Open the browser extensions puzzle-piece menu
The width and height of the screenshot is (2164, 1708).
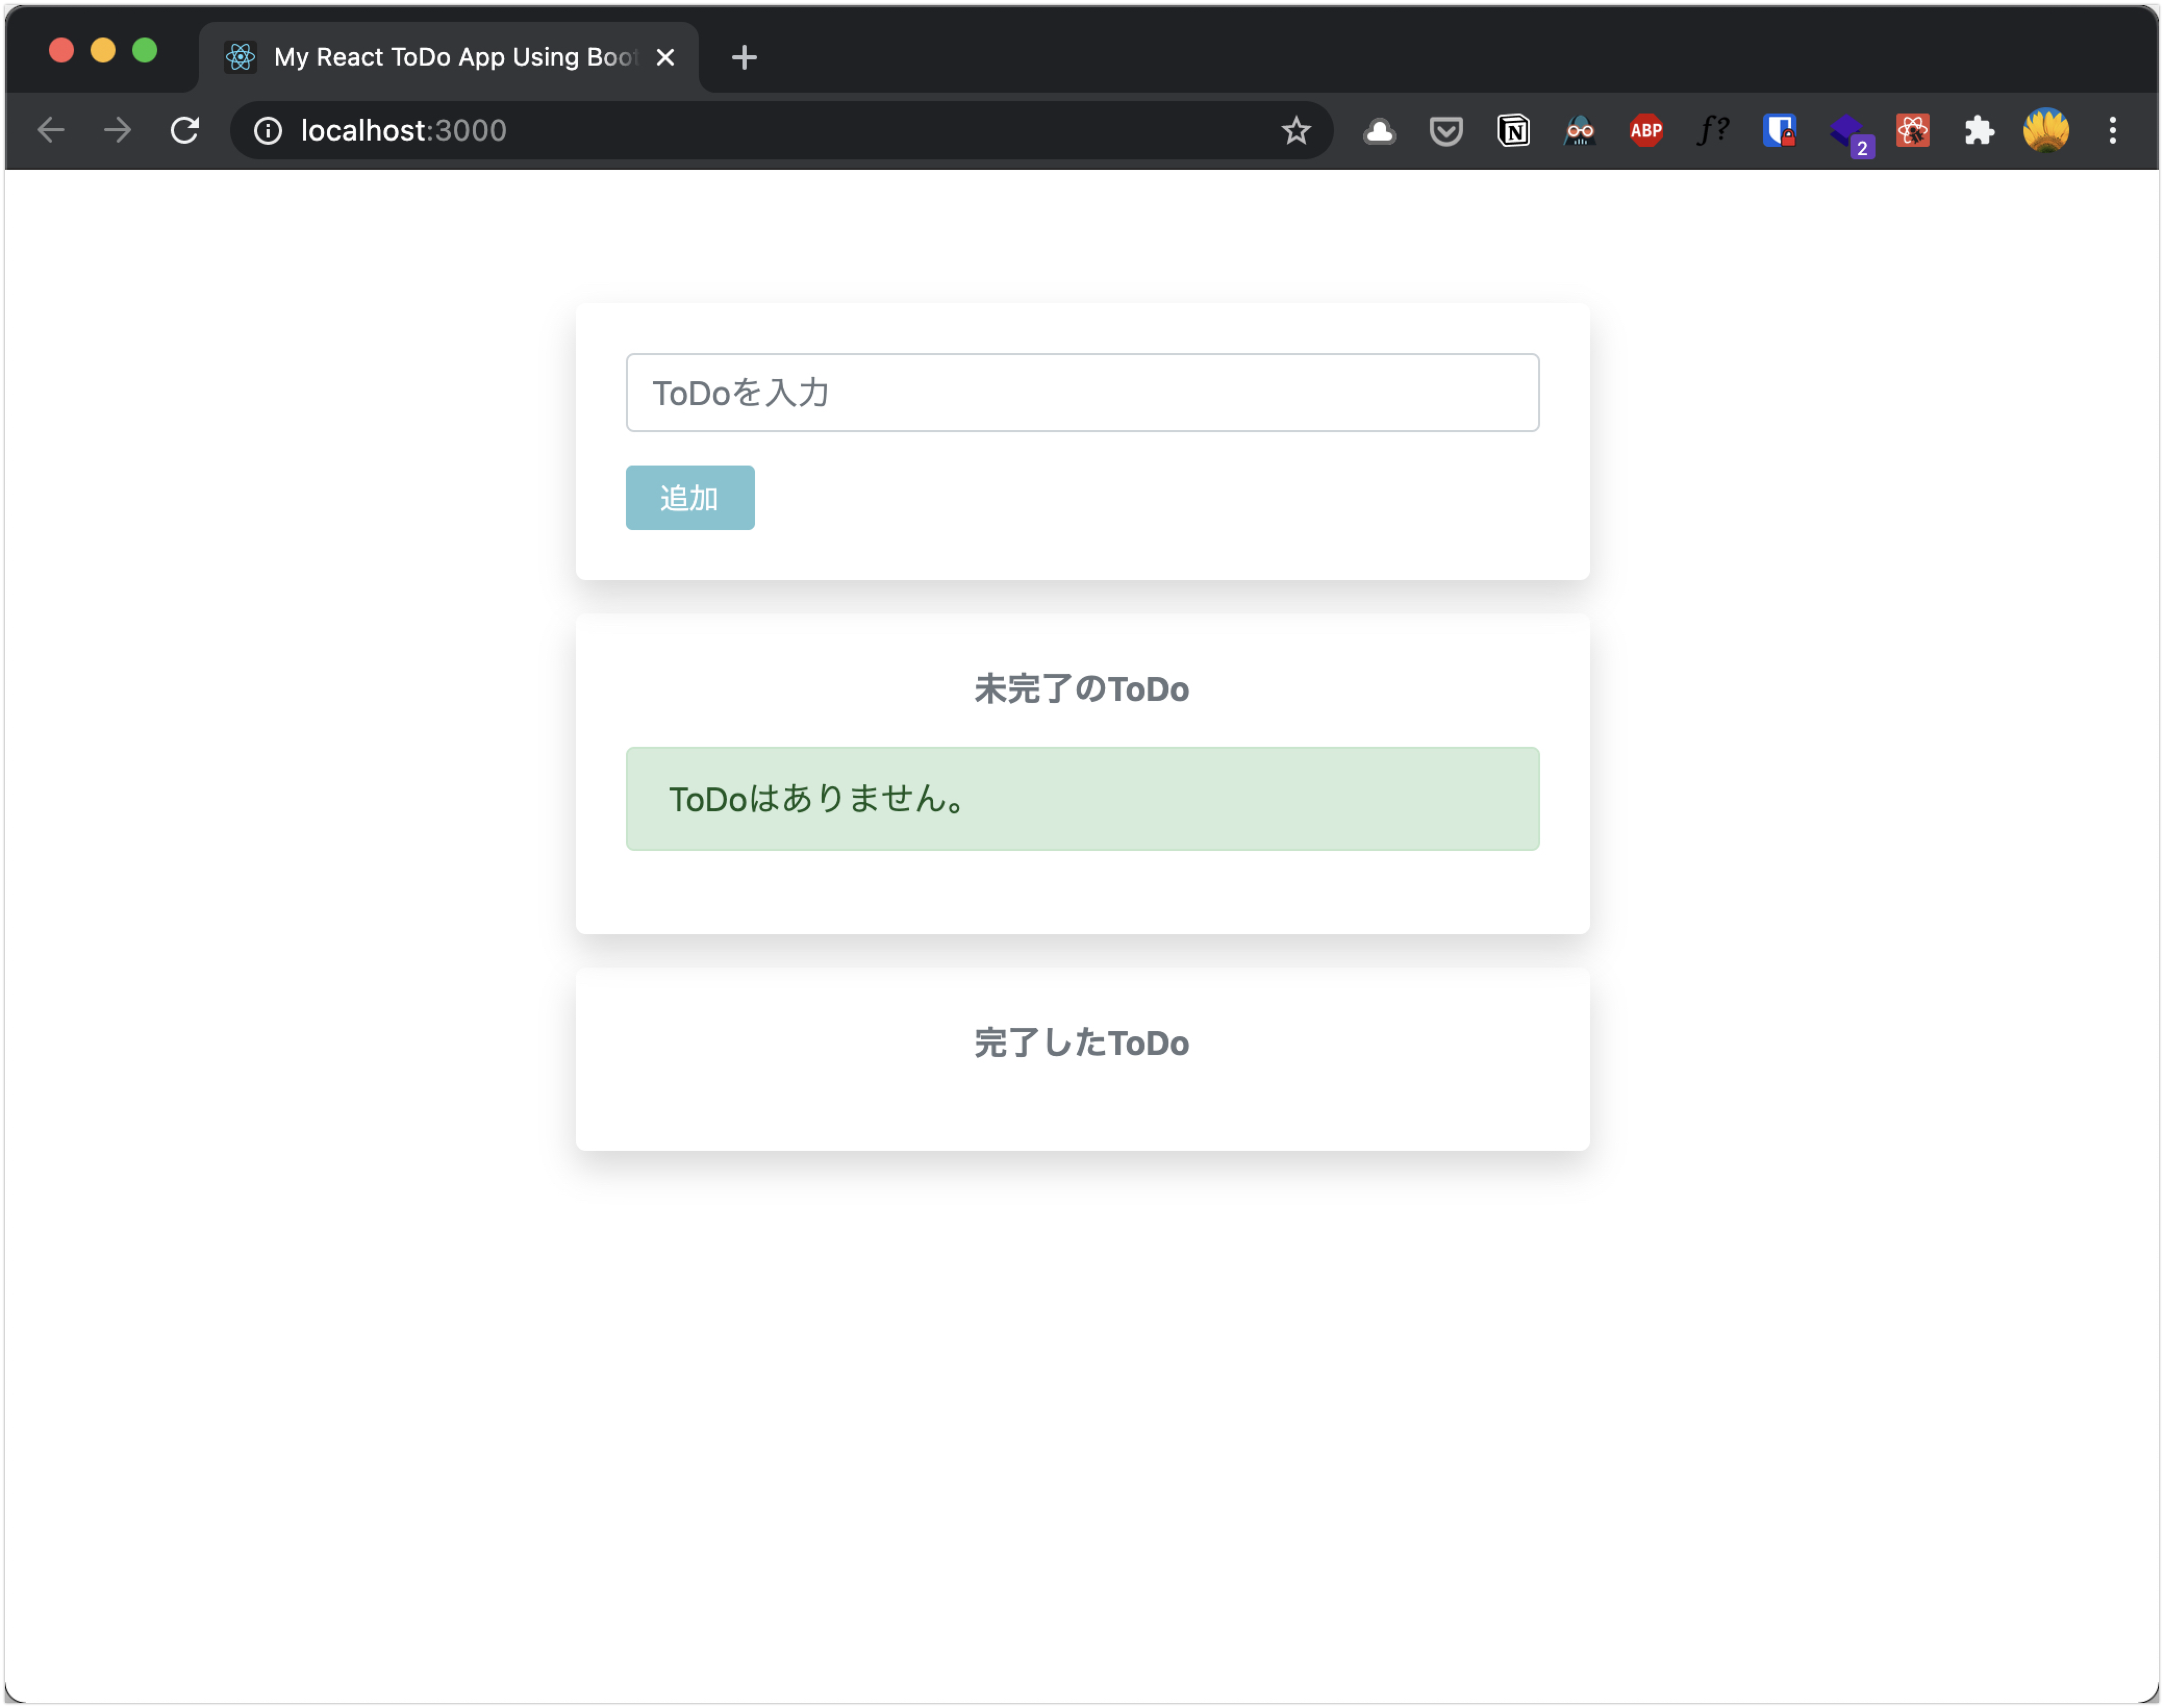pyautogui.click(x=1979, y=130)
